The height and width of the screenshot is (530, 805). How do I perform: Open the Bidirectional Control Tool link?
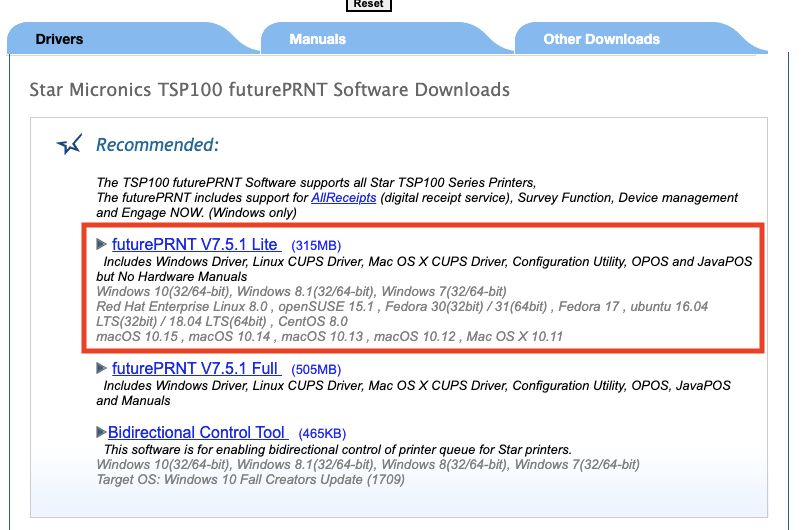pos(197,432)
